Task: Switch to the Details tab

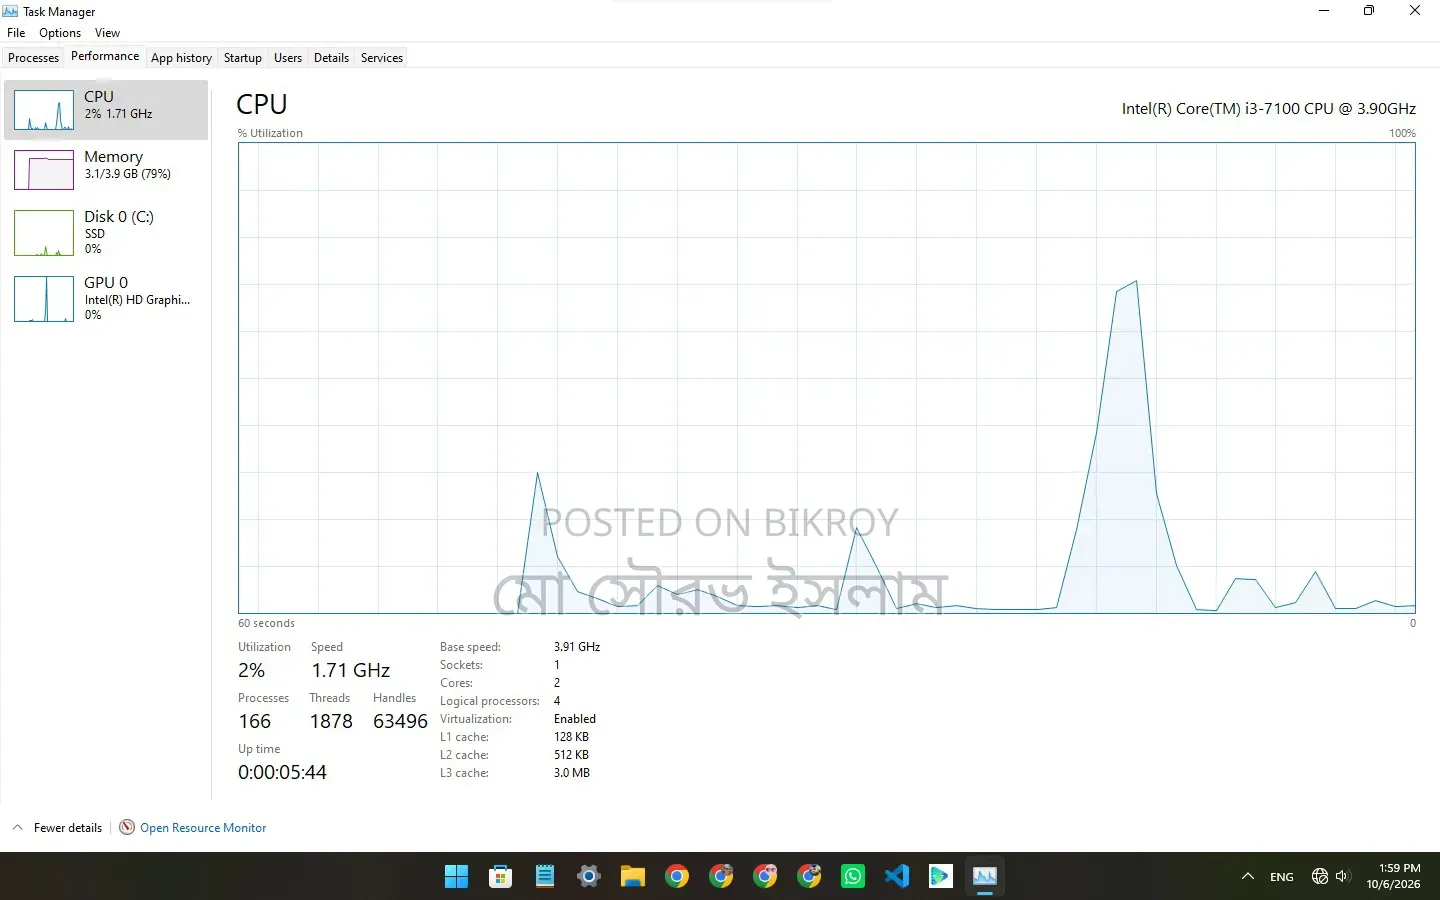Action: pyautogui.click(x=331, y=58)
